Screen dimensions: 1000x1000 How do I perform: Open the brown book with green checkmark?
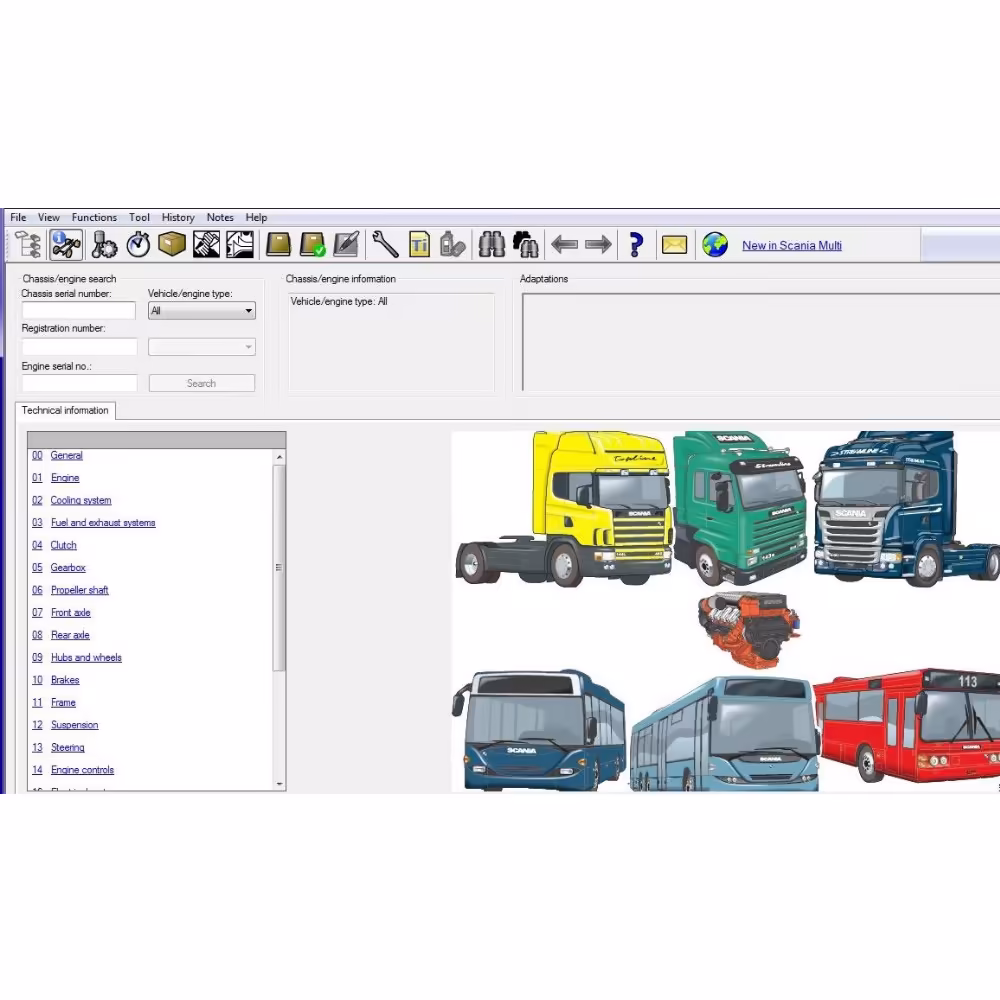pyautogui.click(x=312, y=245)
